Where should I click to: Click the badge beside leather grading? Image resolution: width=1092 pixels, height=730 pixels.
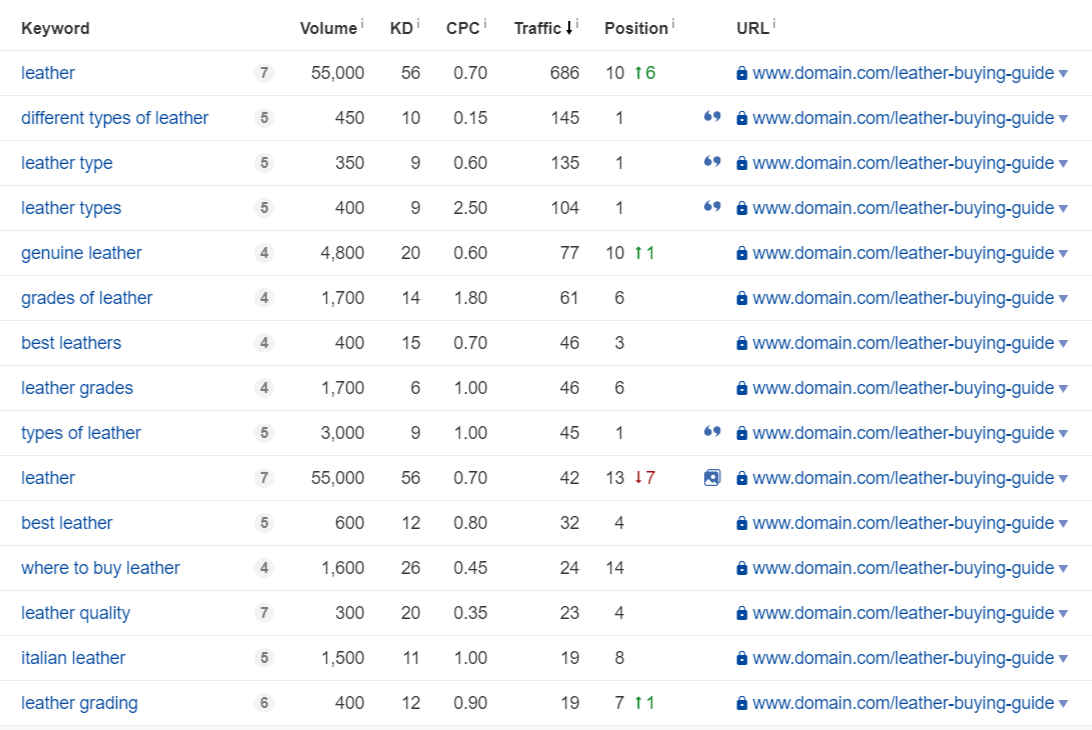264,703
